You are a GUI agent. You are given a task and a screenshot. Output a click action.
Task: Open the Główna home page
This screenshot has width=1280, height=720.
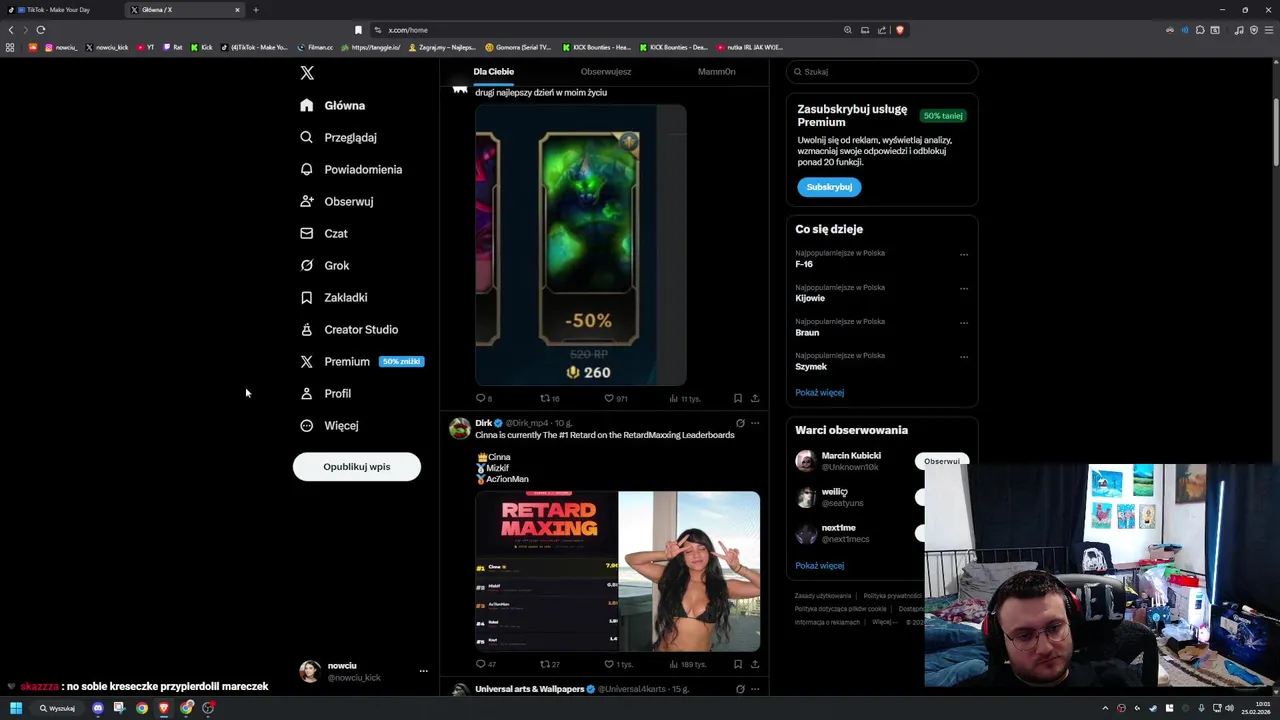click(333, 105)
